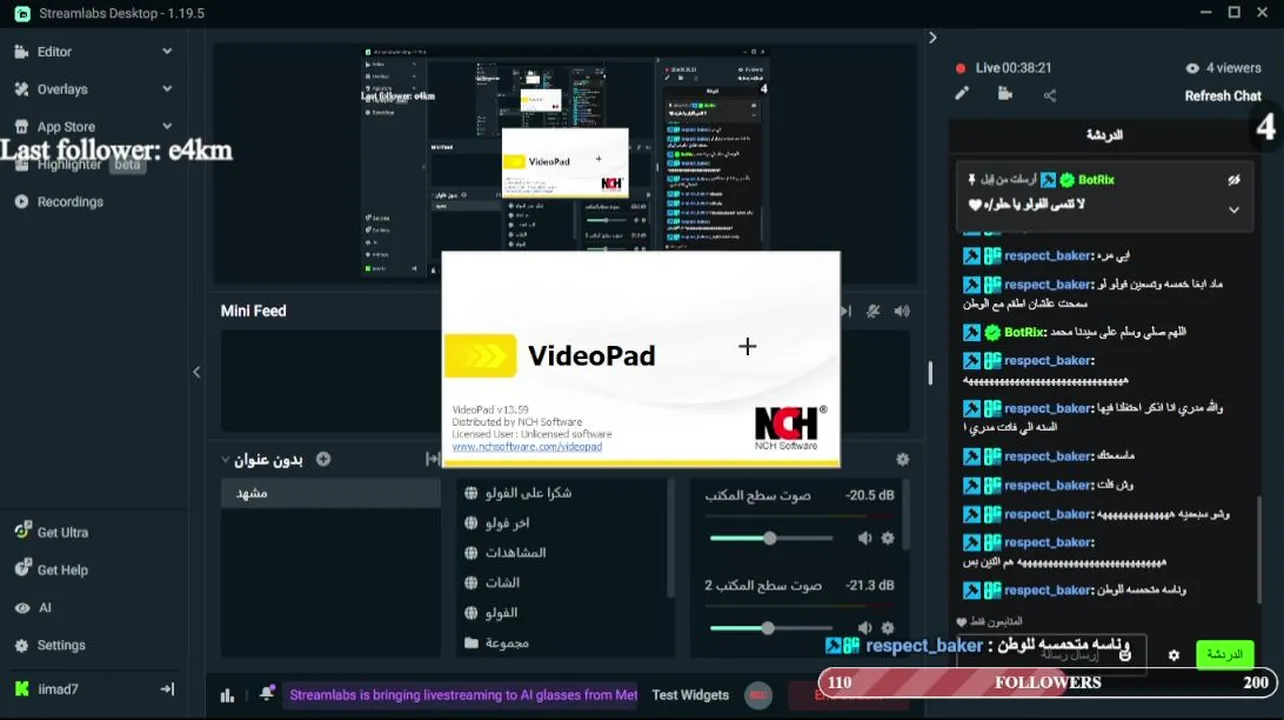
Task: Open the notifications bell icon
Action: click(267, 693)
